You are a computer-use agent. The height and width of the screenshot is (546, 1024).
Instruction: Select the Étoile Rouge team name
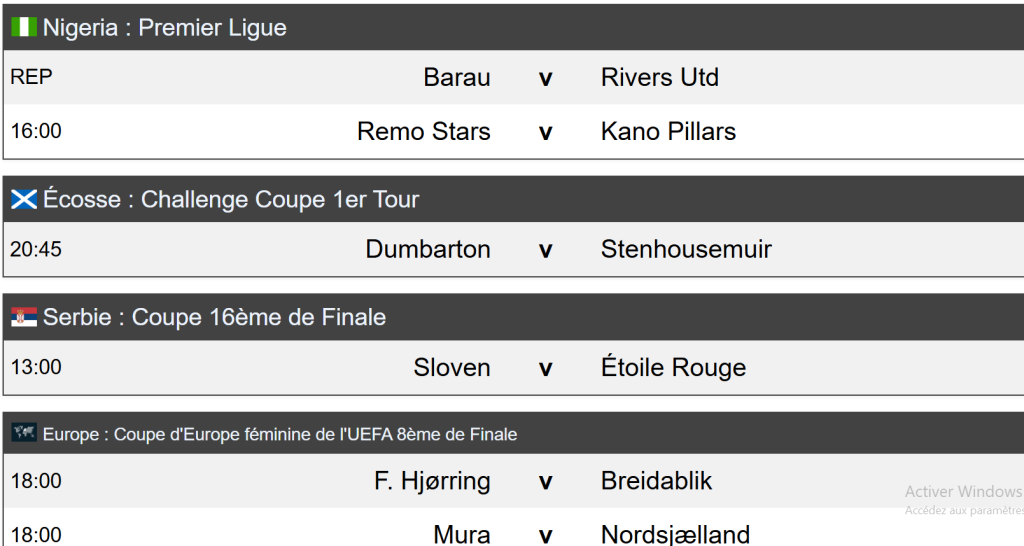pyautogui.click(x=673, y=366)
